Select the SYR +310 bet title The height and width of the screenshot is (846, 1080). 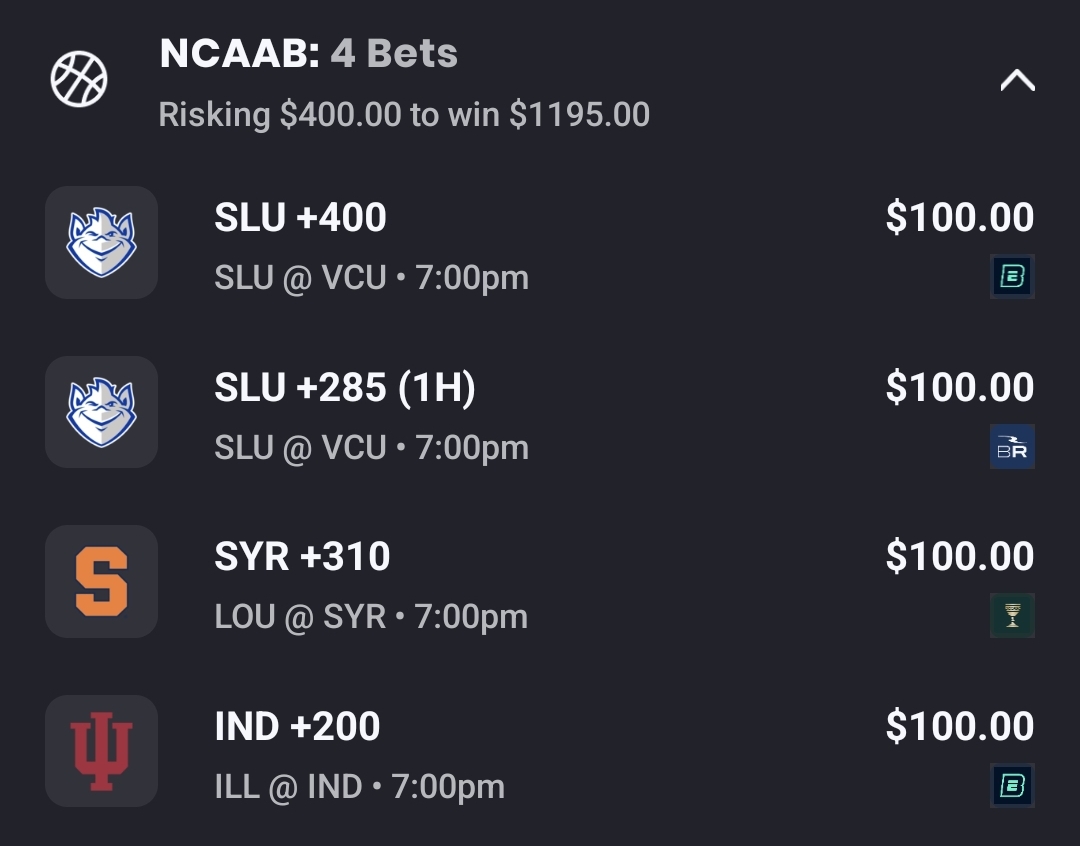[302, 557]
